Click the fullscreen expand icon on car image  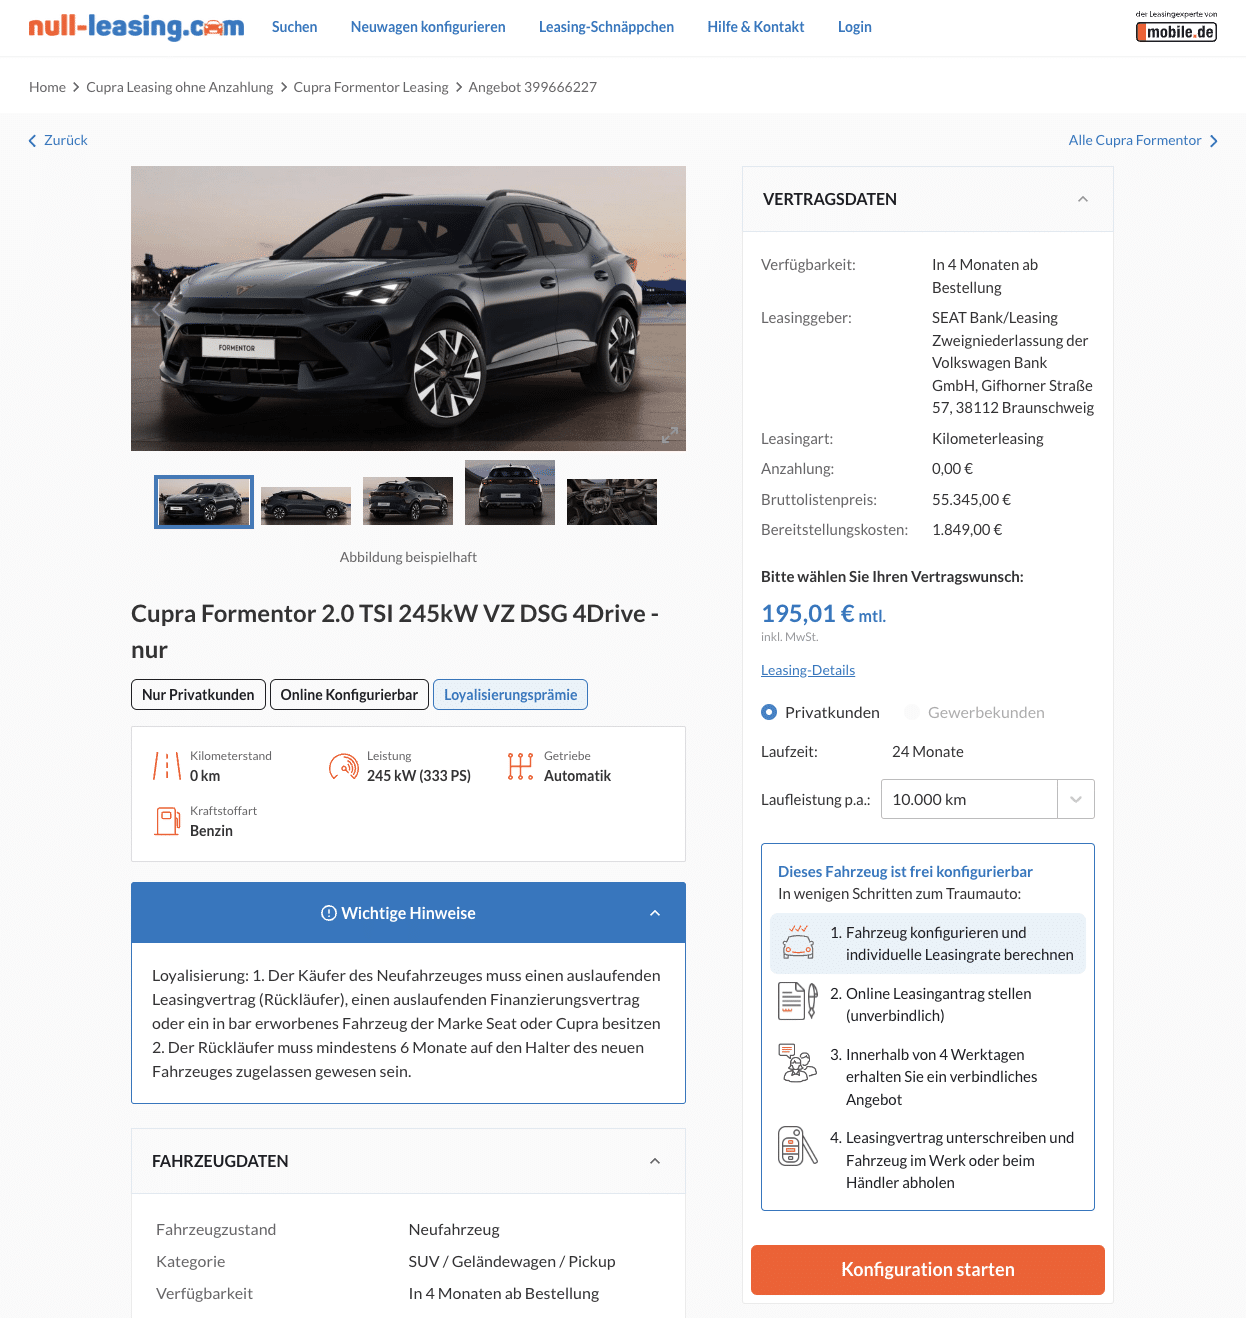[670, 435]
